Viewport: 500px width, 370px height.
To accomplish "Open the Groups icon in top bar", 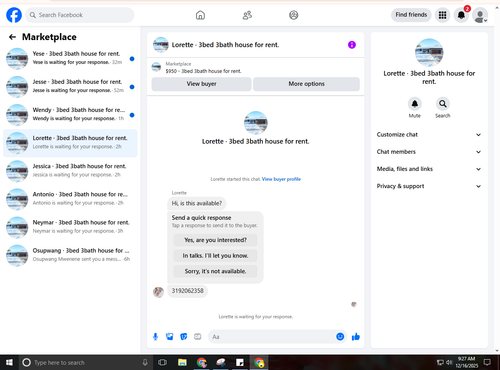I will pos(294,15).
